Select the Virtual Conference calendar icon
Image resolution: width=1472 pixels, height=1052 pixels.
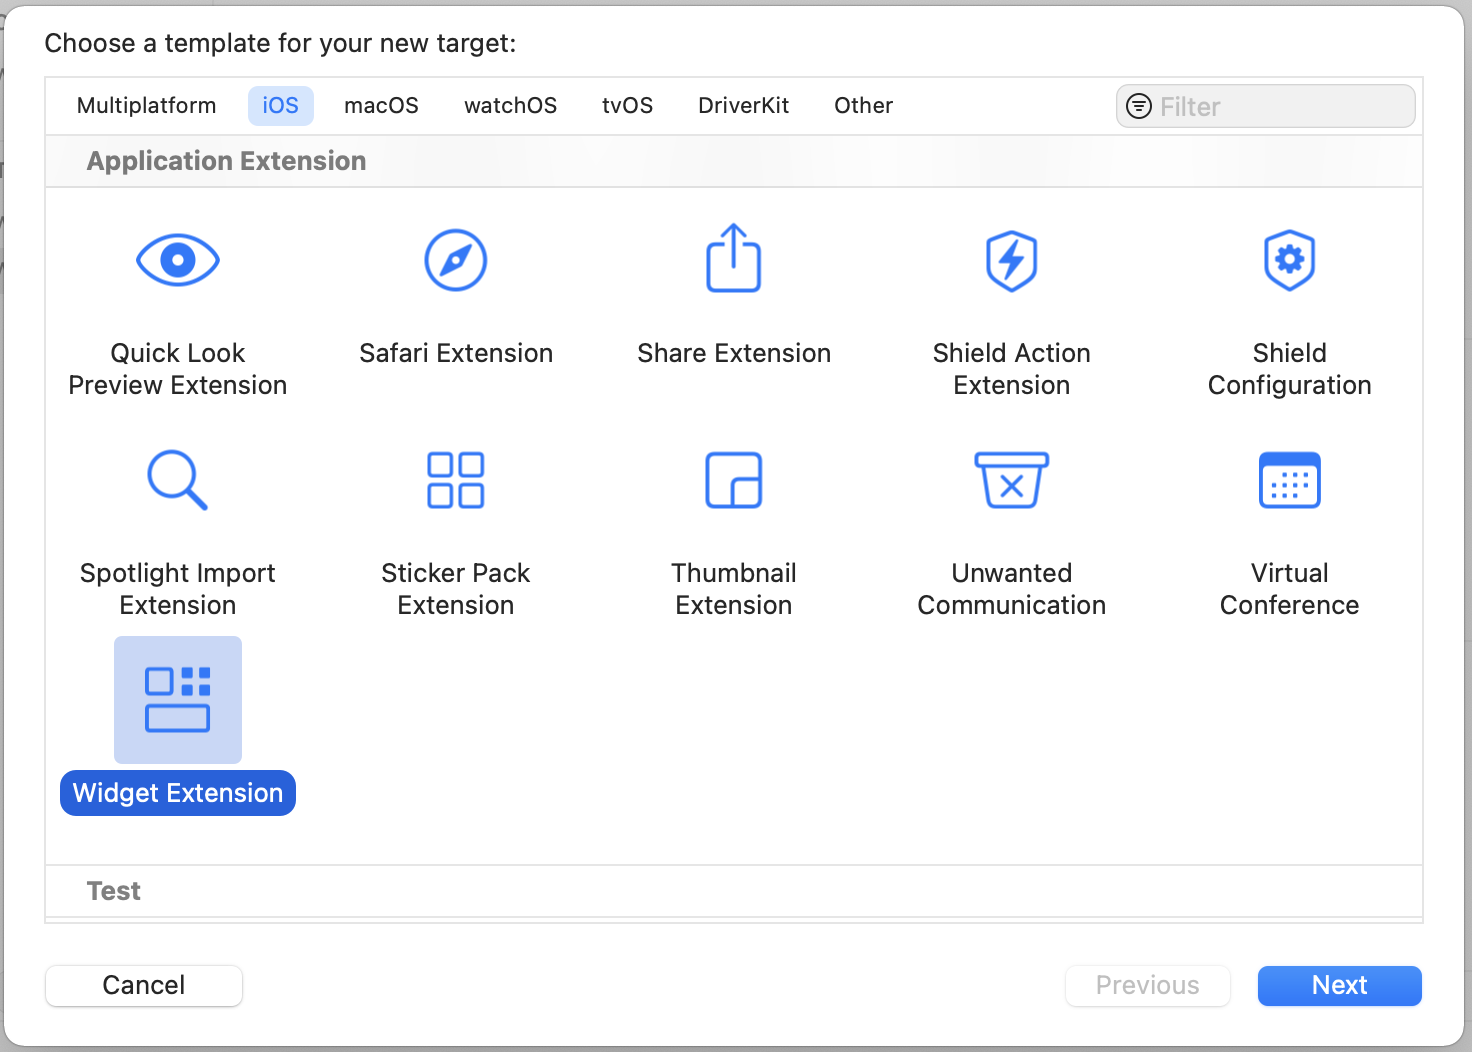click(x=1290, y=480)
